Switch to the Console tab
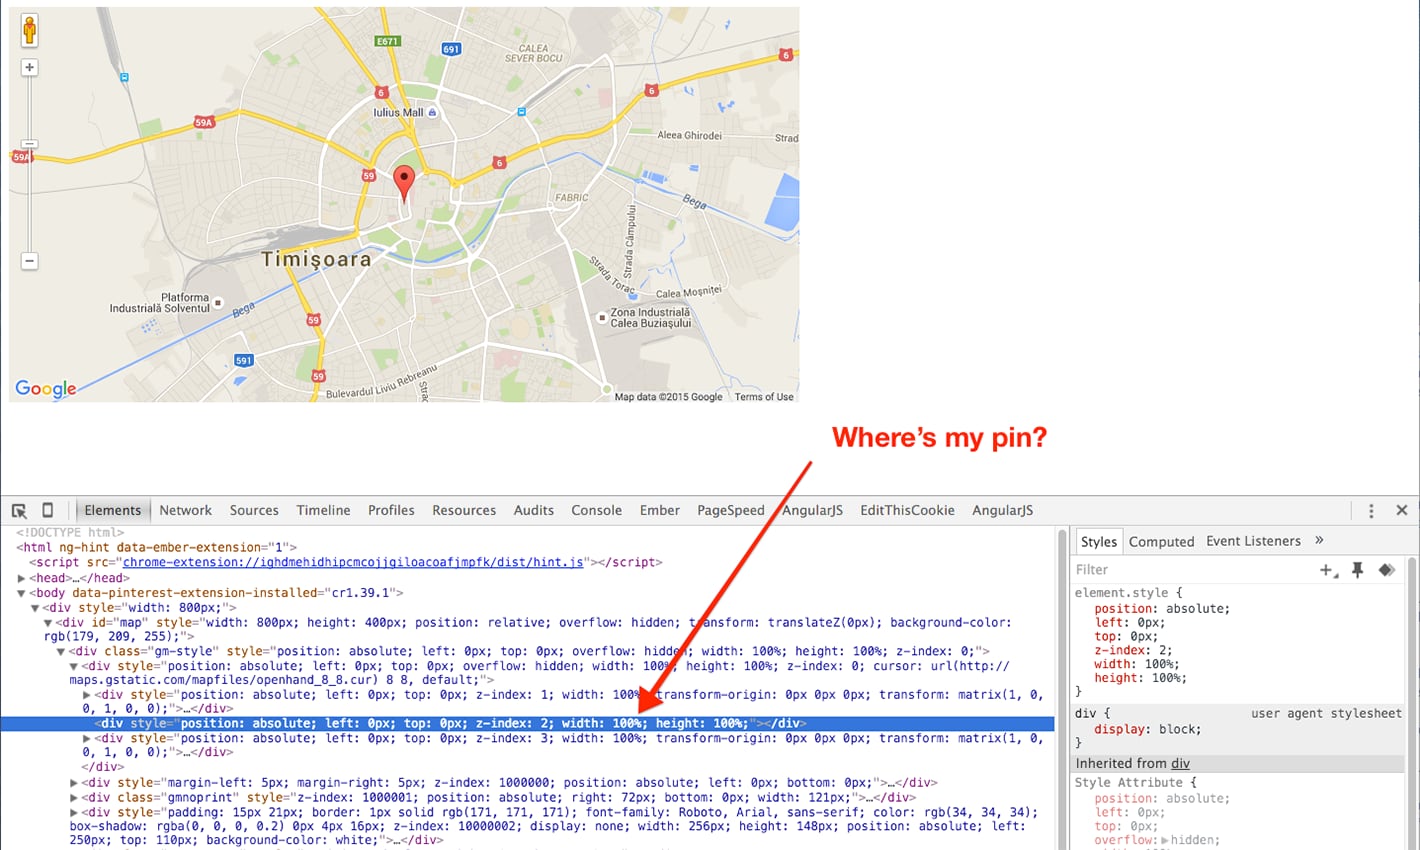Viewport: 1420px width, 850px height. pos(596,510)
